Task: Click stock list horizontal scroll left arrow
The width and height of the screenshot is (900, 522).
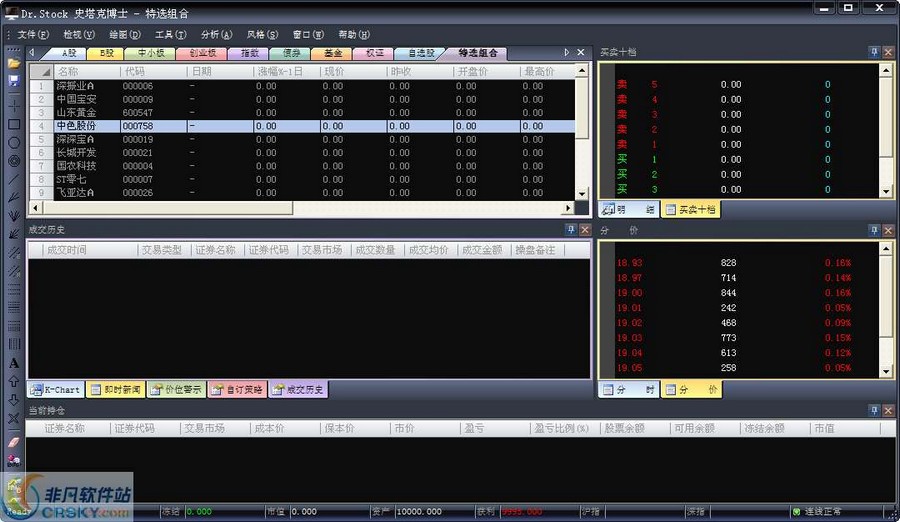Action: coord(36,208)
